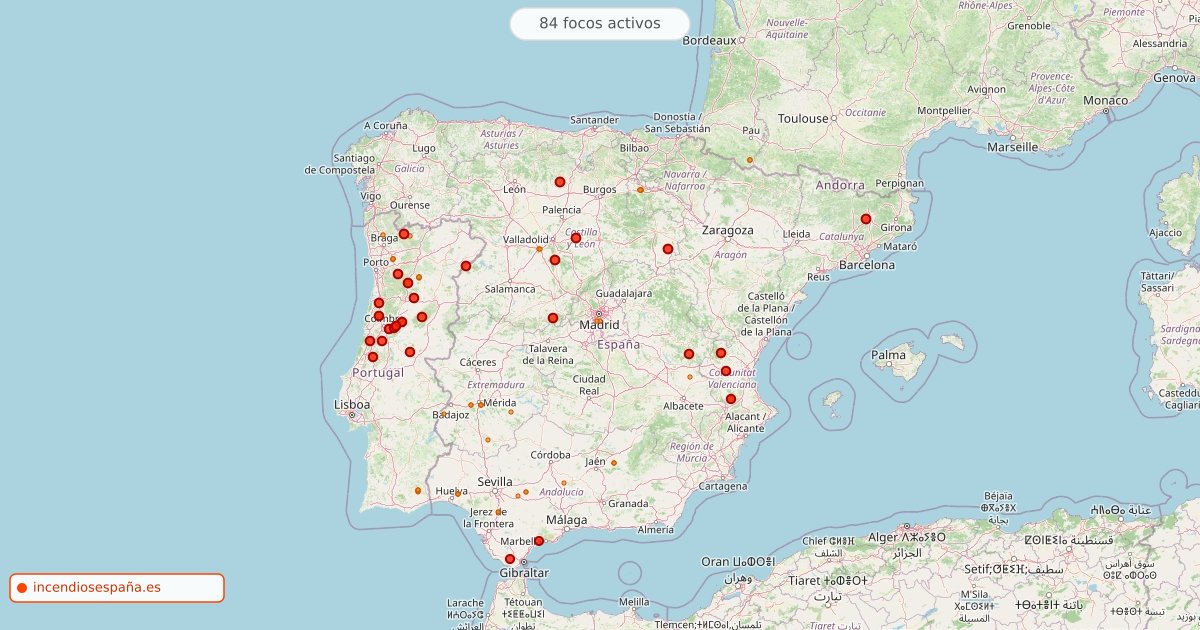Click the Cartagena city label
The image size is (1200, 630).
click(x=723, y=486)
